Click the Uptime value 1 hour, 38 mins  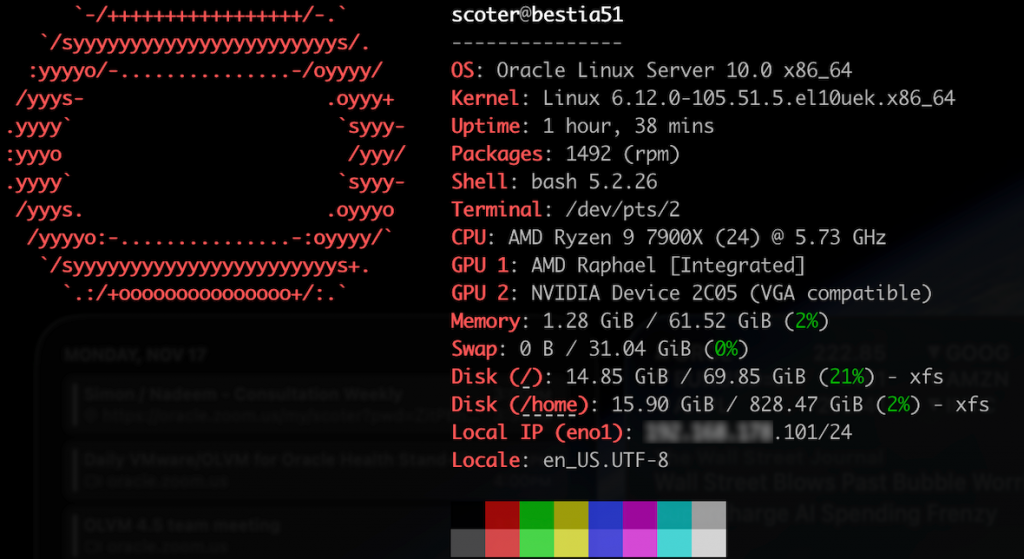(628, 126)
